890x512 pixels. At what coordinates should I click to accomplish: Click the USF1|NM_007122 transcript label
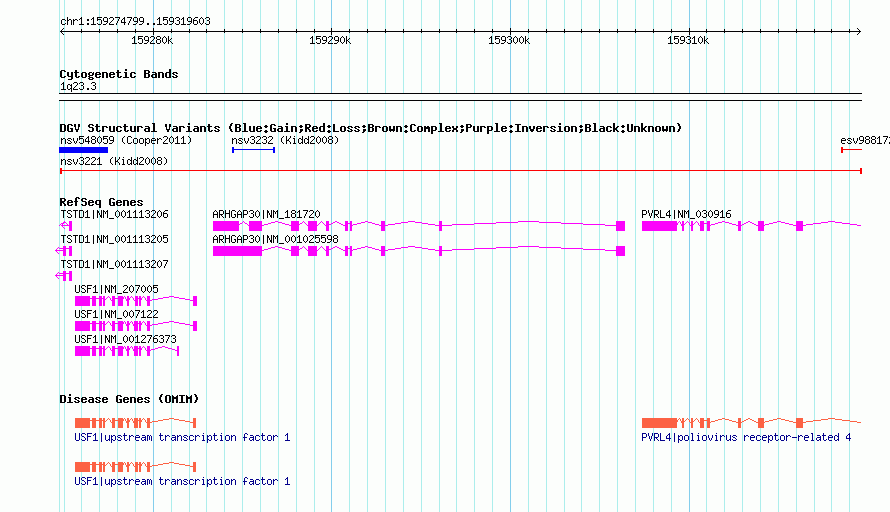pos(116,314)
